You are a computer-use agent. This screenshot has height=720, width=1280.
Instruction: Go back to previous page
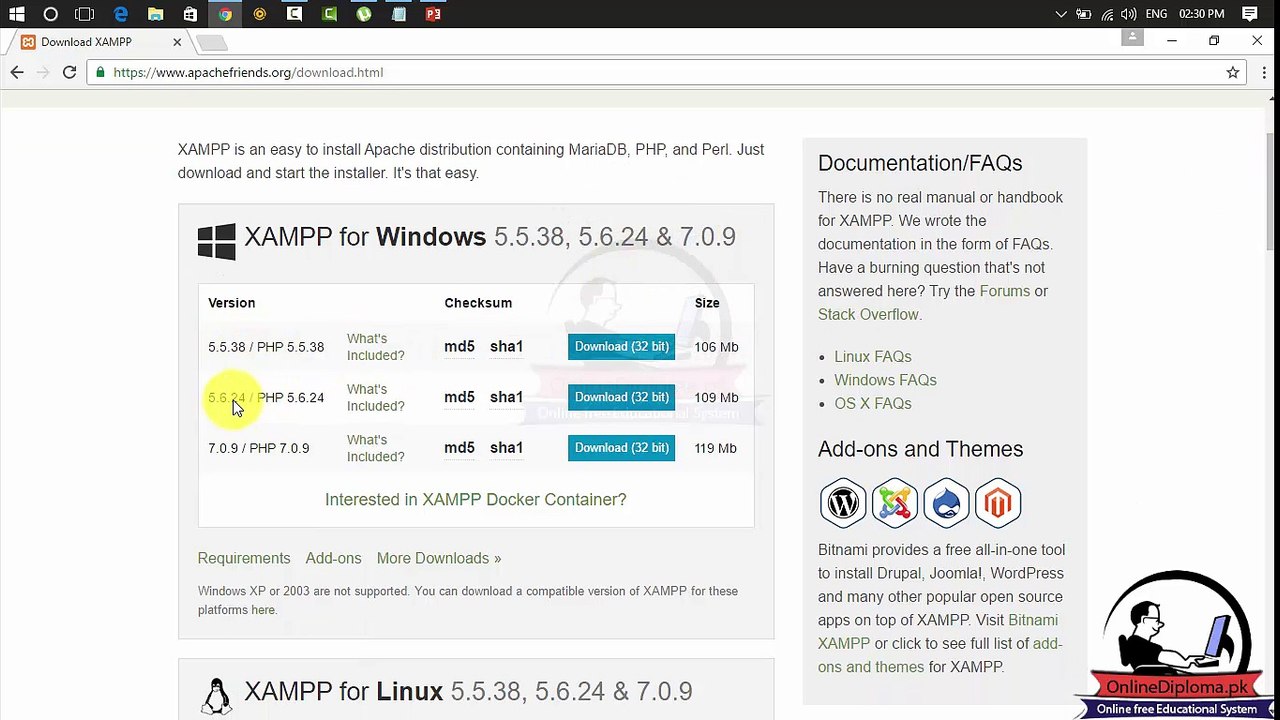17,72
